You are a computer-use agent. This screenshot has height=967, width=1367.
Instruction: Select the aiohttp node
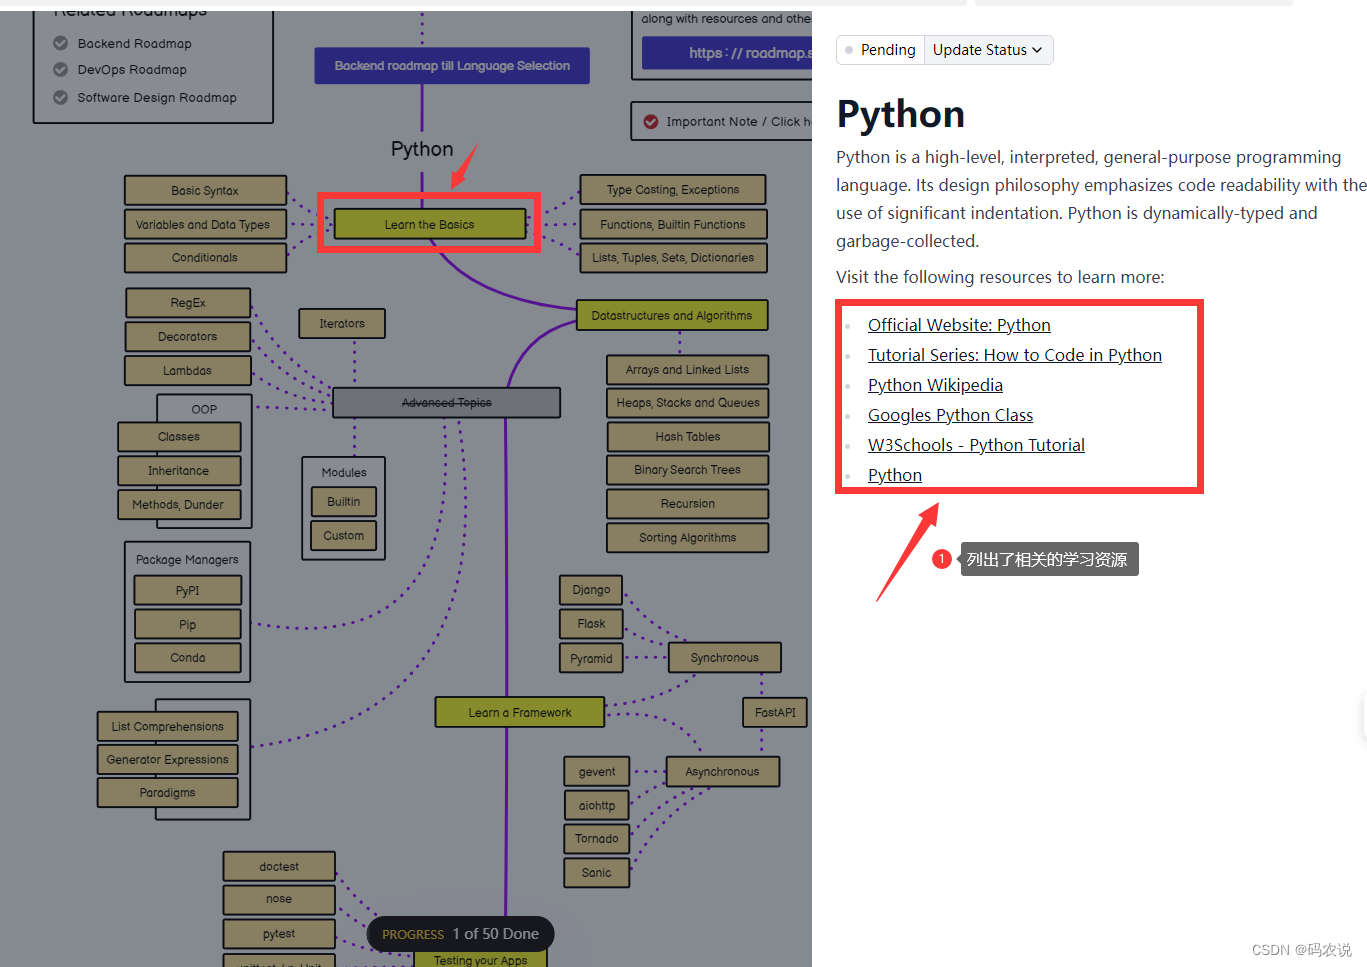tap(597, 805)
